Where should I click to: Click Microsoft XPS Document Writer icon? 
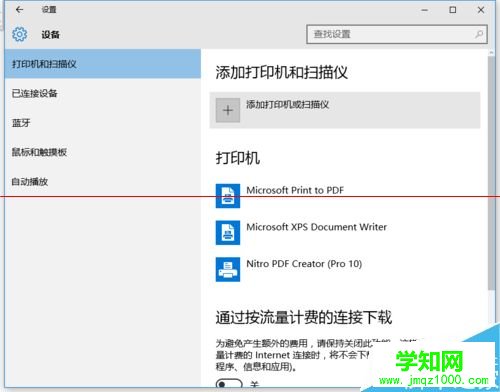pos(228,233)
